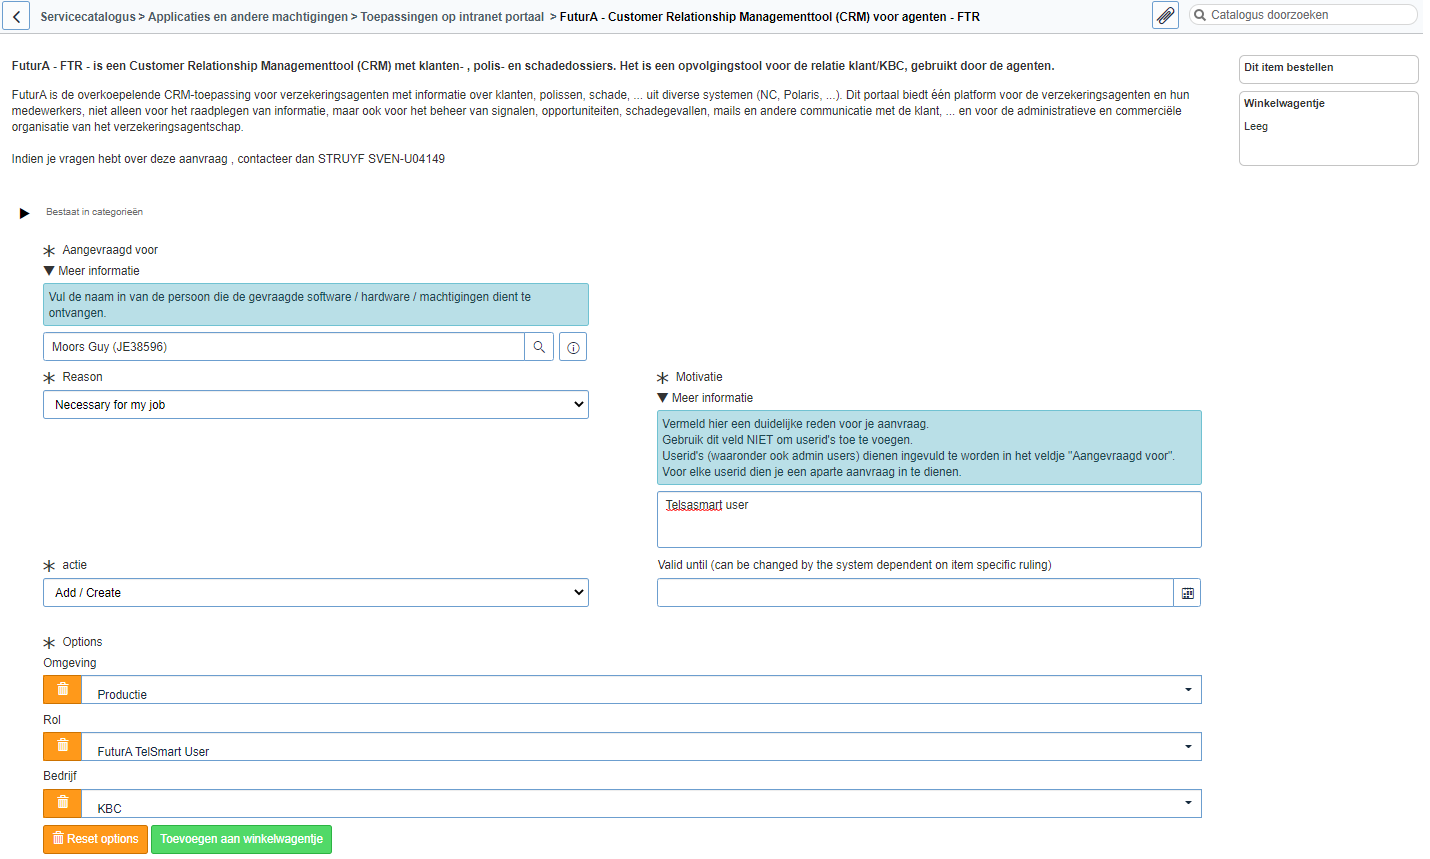
Task: Open the Reason dropdown
Action: (315, 405)
